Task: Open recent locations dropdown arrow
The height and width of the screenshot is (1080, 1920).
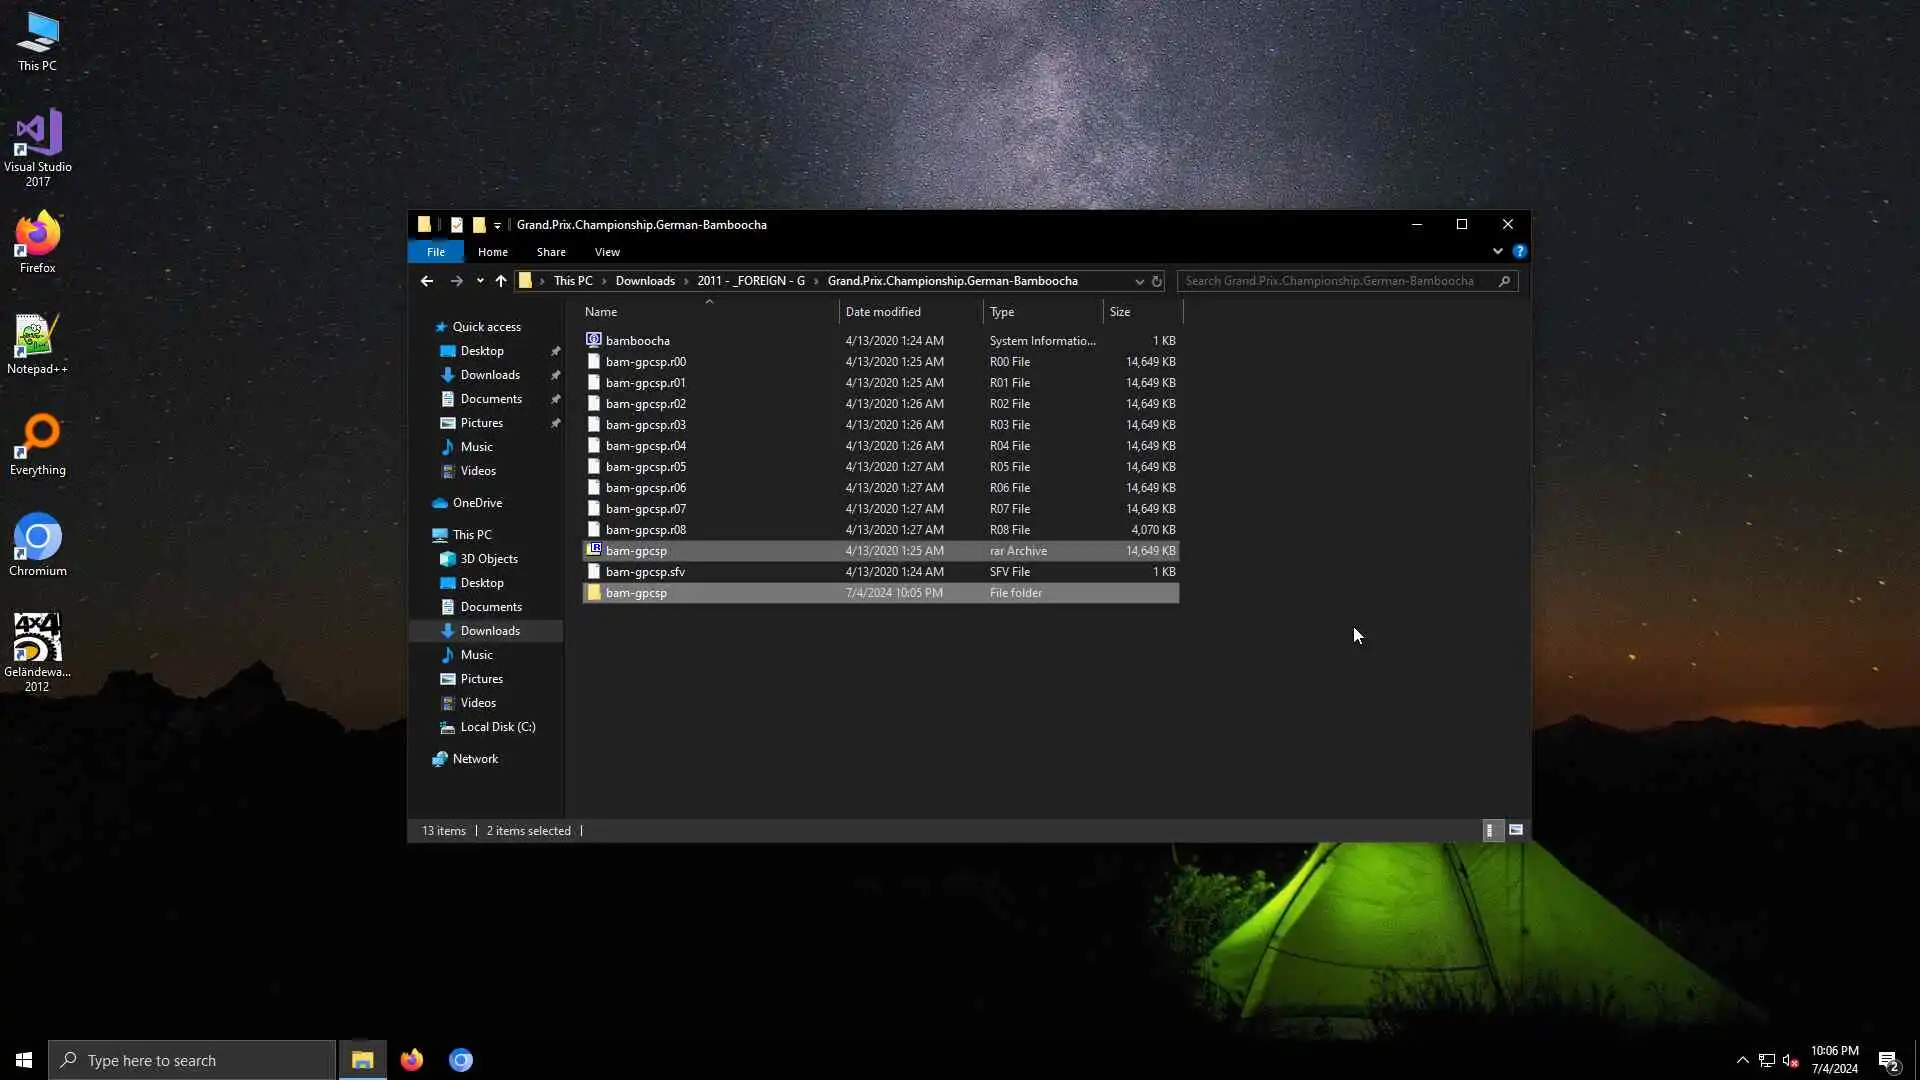Action: click(480, 281)
